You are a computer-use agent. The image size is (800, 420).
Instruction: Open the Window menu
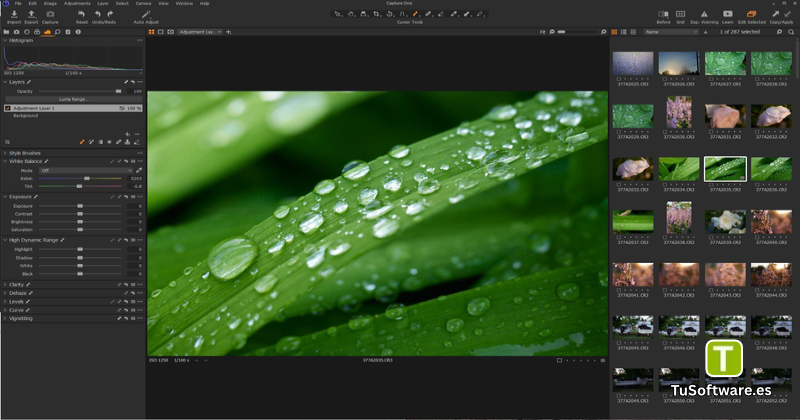(x=184, y=3)
